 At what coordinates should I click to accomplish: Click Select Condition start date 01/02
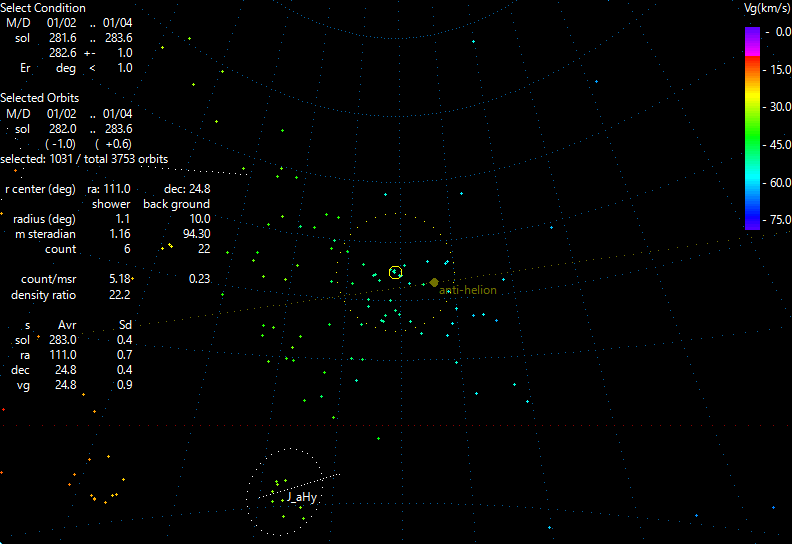click(62, 23)
